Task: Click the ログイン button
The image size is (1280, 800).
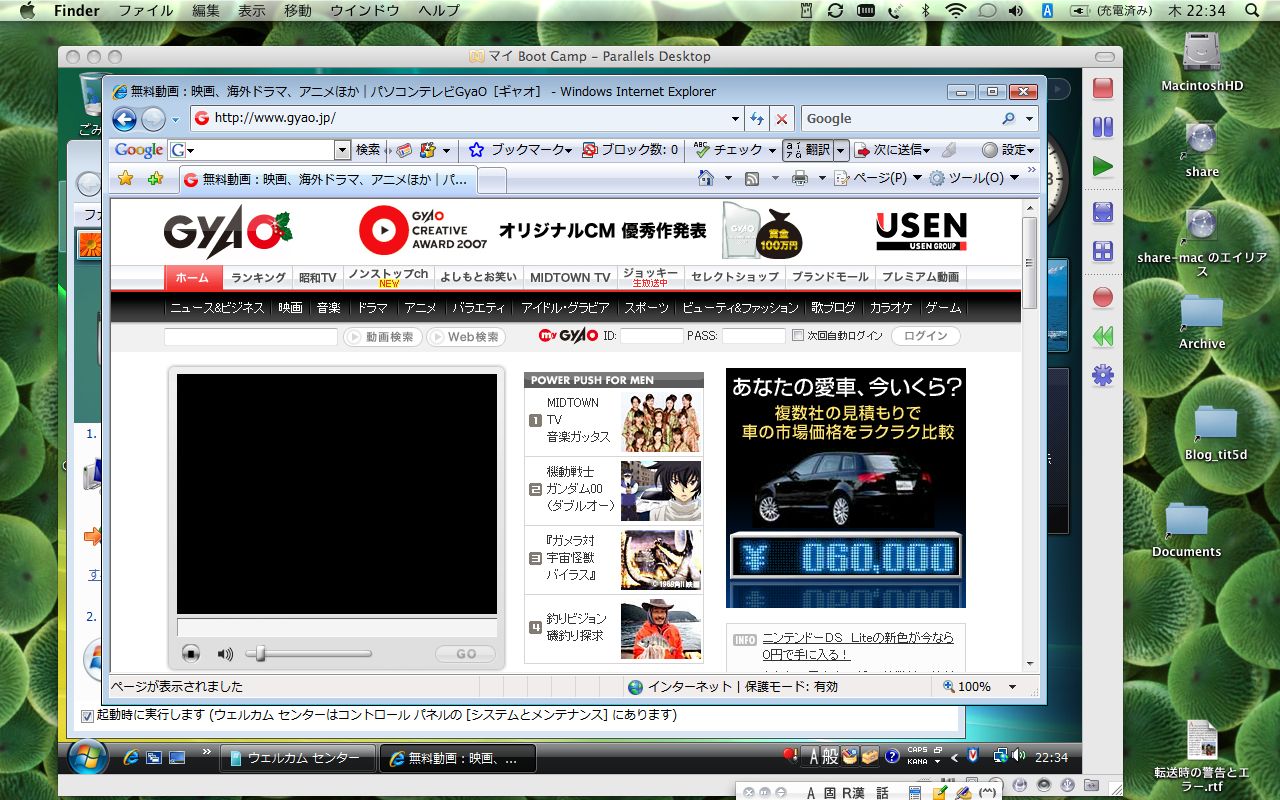Action: tap(926, 336)
